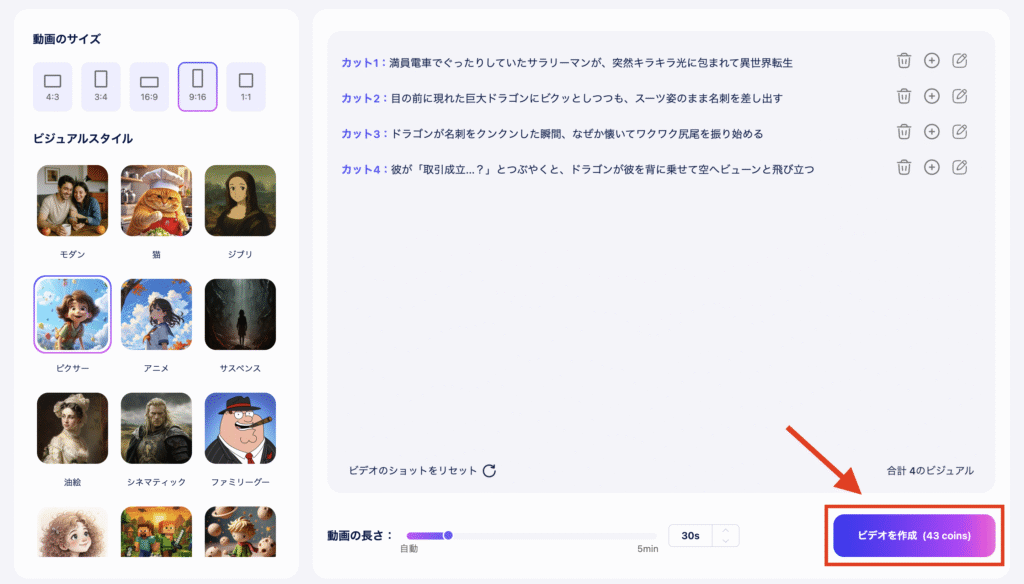Click the plus icon on カット1 row

pos(931,61)
